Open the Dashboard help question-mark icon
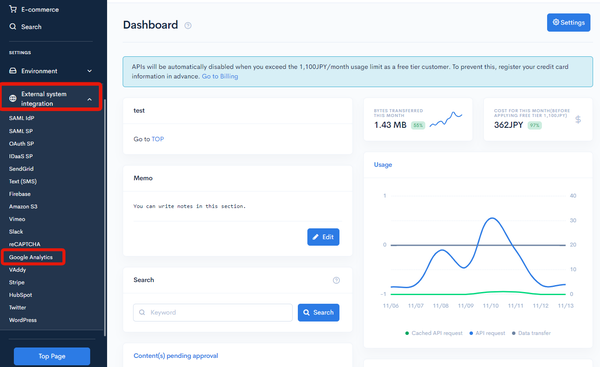 click(188, 26)
